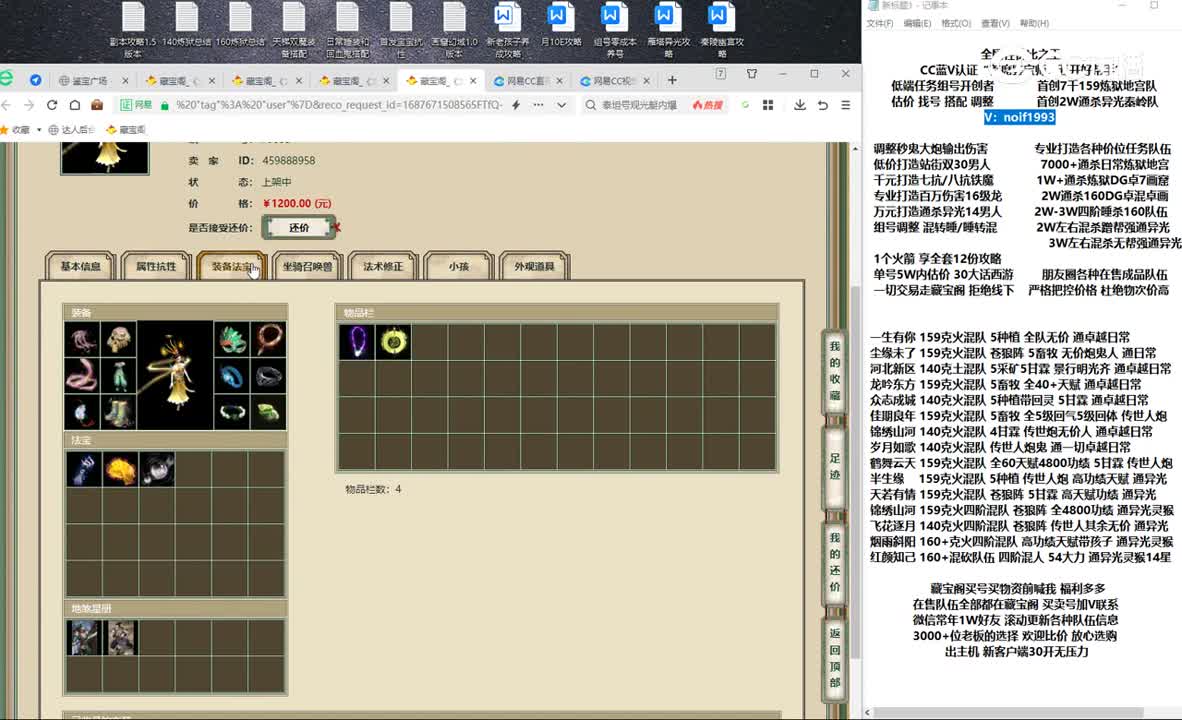Open the boots equipment icon
Image resolution: width=1182 pixels, height=720 pixels.
118,412
